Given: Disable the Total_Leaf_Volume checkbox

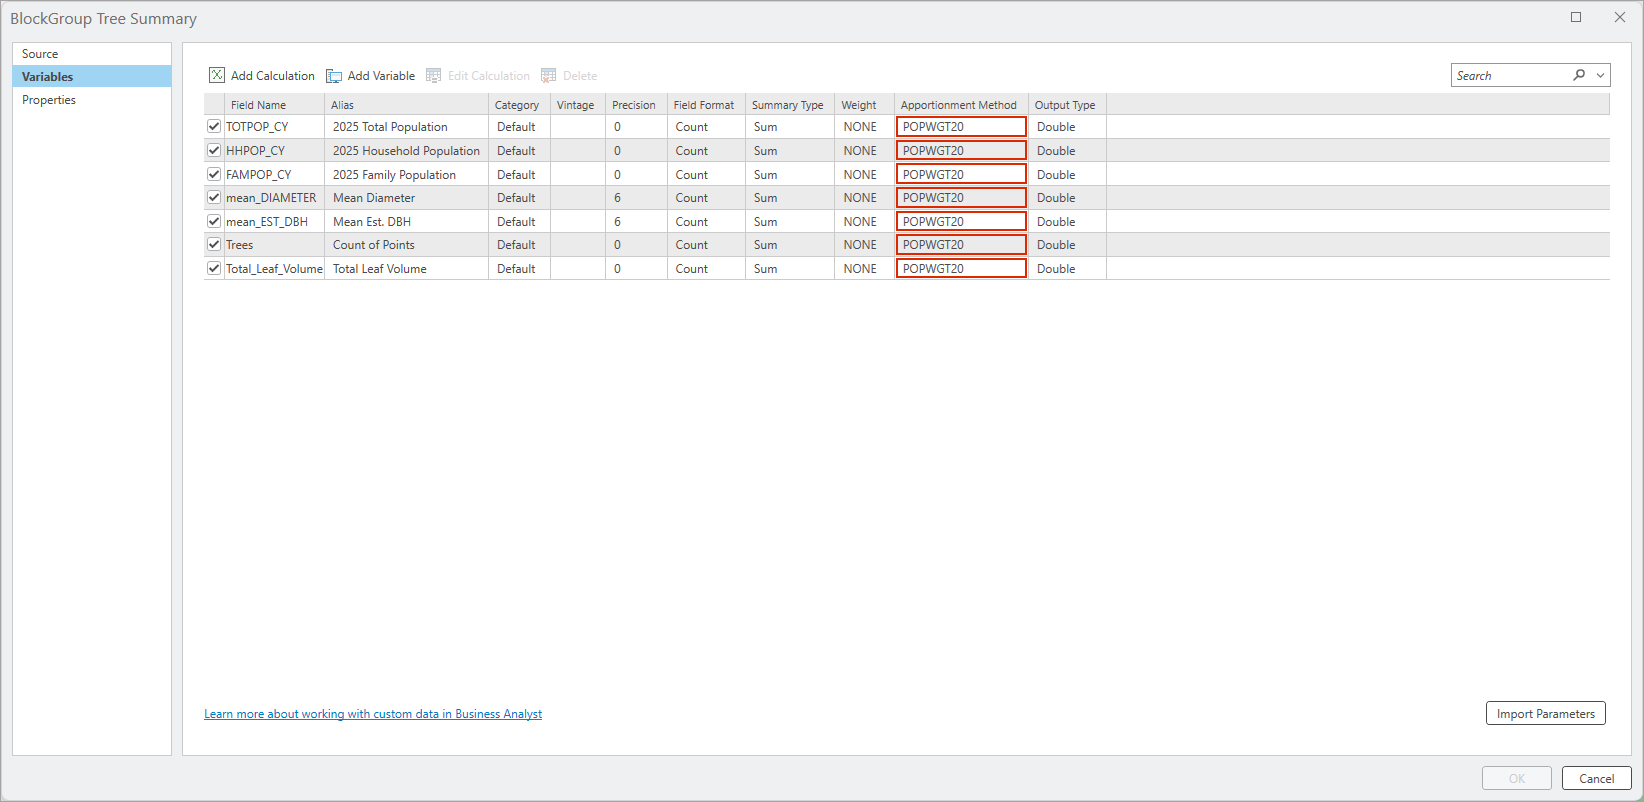Looking at the screenshot, I should pyautogui.click(x=214, y=269).
